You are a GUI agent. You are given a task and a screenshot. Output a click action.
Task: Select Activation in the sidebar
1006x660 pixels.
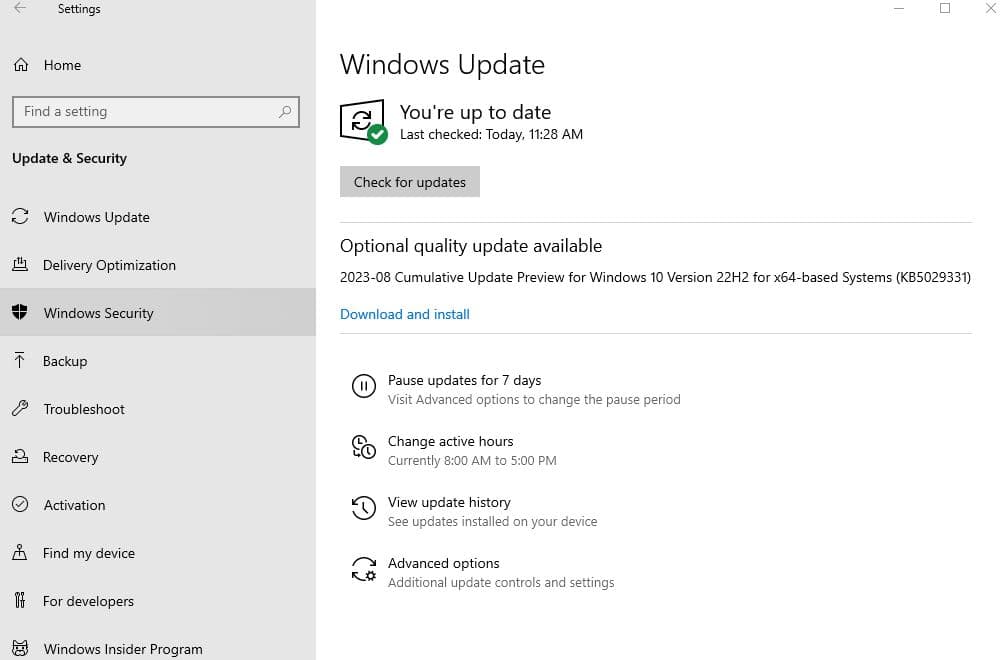[x=158, y=505]
